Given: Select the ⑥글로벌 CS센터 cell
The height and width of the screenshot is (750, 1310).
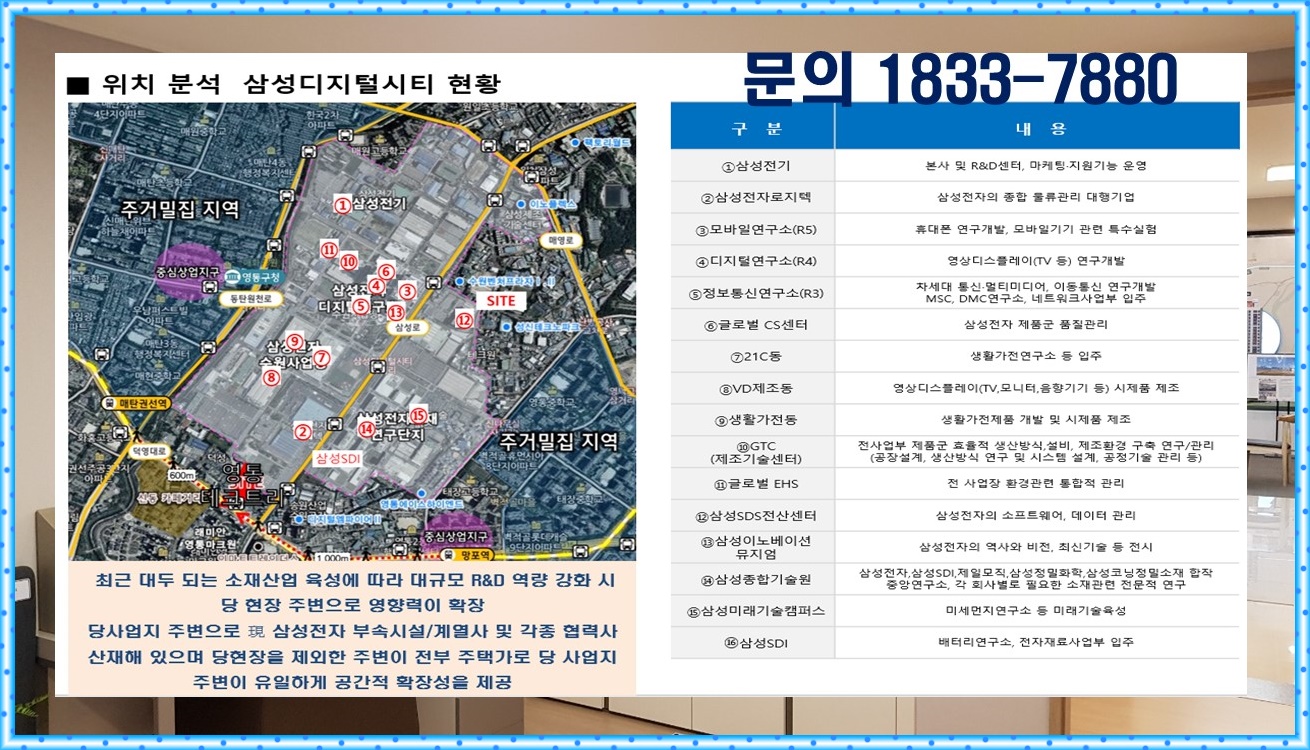Looking at the screenshot, I should [x=755, y=325].
